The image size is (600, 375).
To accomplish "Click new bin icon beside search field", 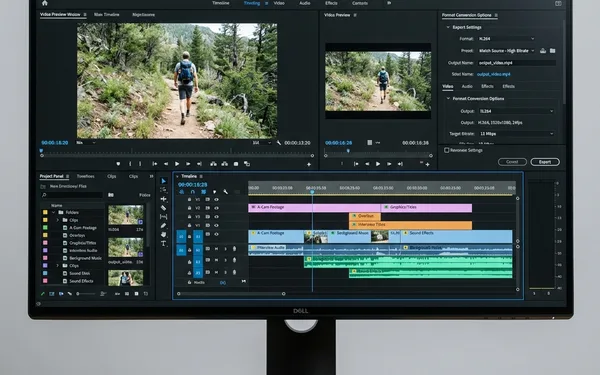I will (111, 195).
